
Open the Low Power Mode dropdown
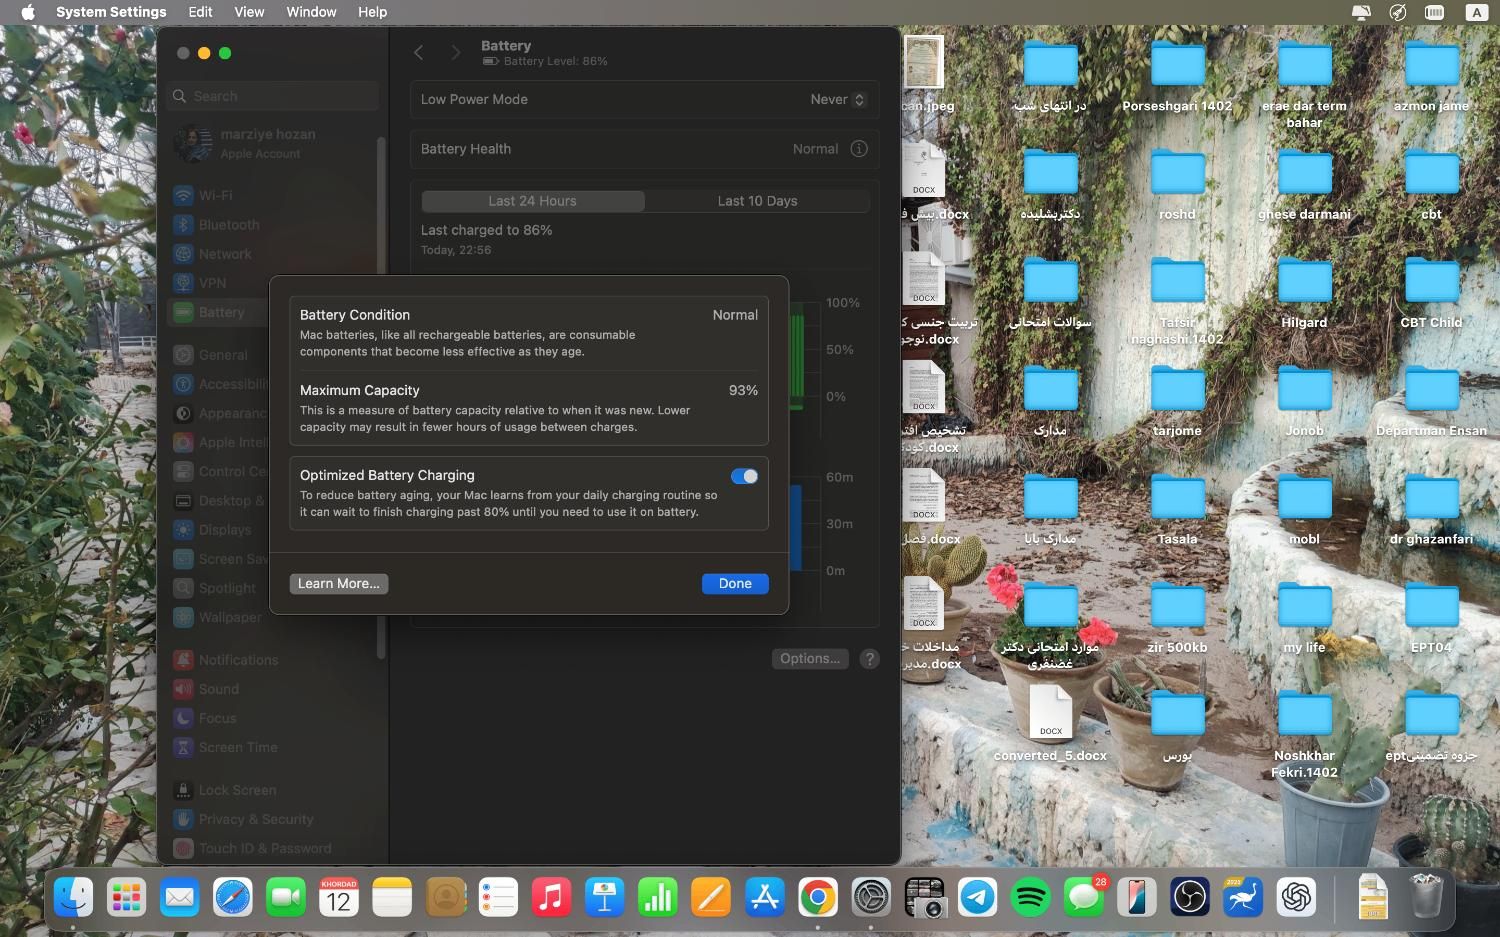(838, 99)
